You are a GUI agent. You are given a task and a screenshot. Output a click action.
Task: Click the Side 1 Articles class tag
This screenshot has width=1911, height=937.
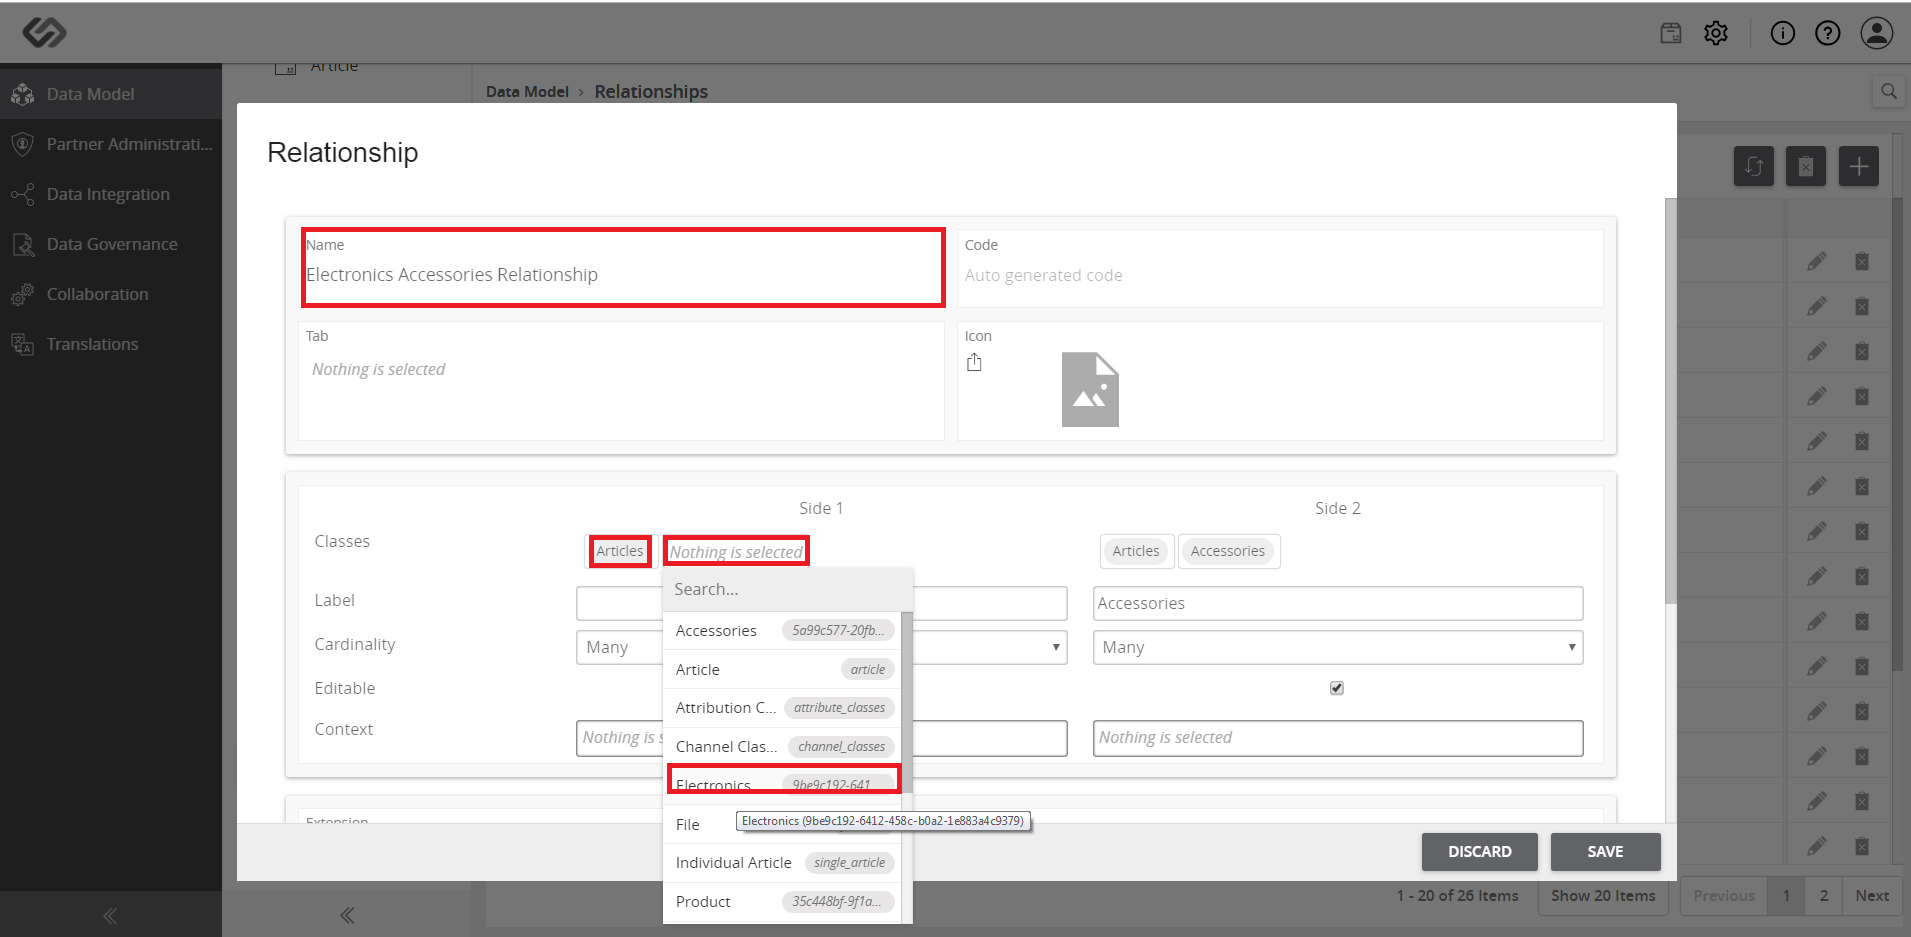click(620, 551)
